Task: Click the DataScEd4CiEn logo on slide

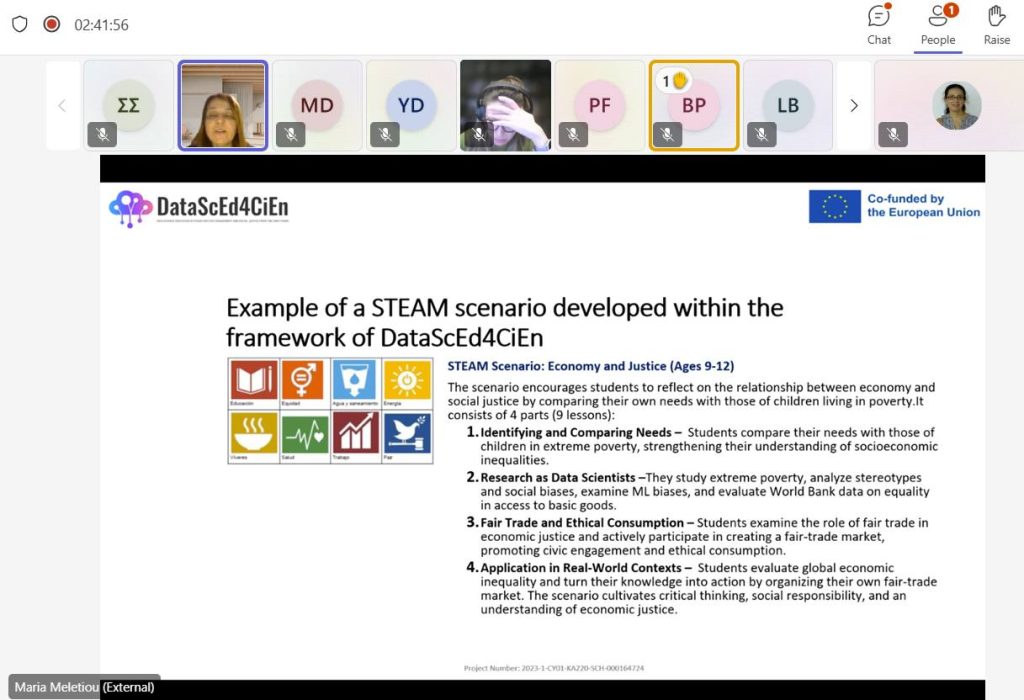Action: [x=199, y=207]
